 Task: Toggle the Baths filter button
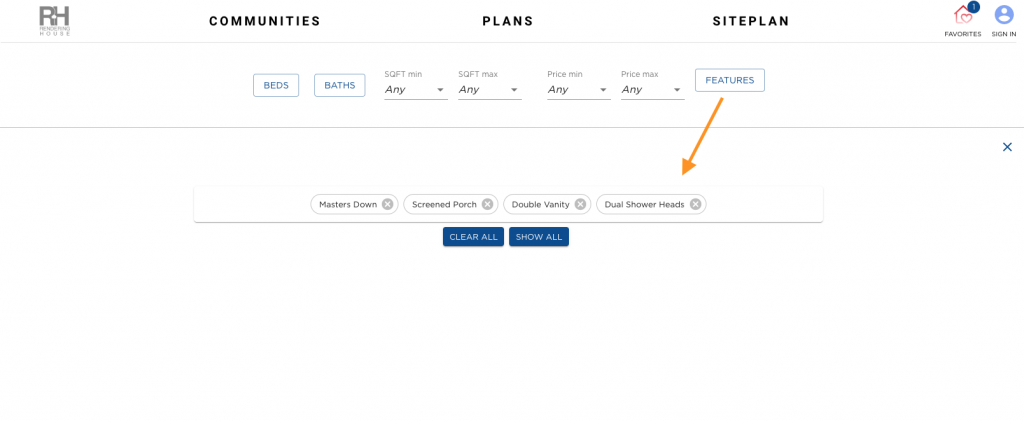pyautogui.click(x=339, y=85)
